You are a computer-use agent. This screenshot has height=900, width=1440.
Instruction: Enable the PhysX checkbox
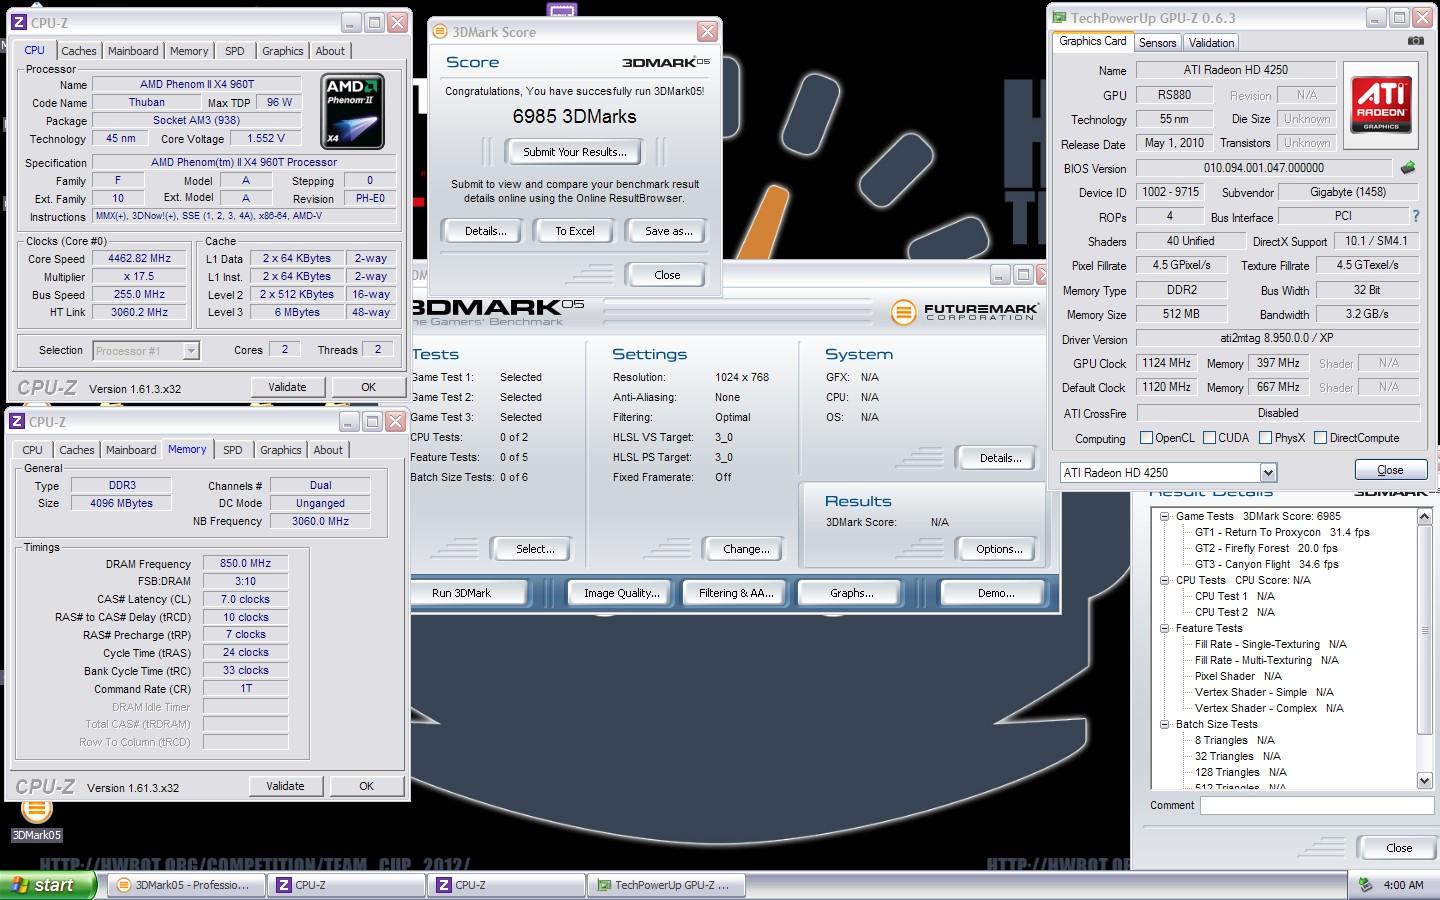(x=1266, y=438)
